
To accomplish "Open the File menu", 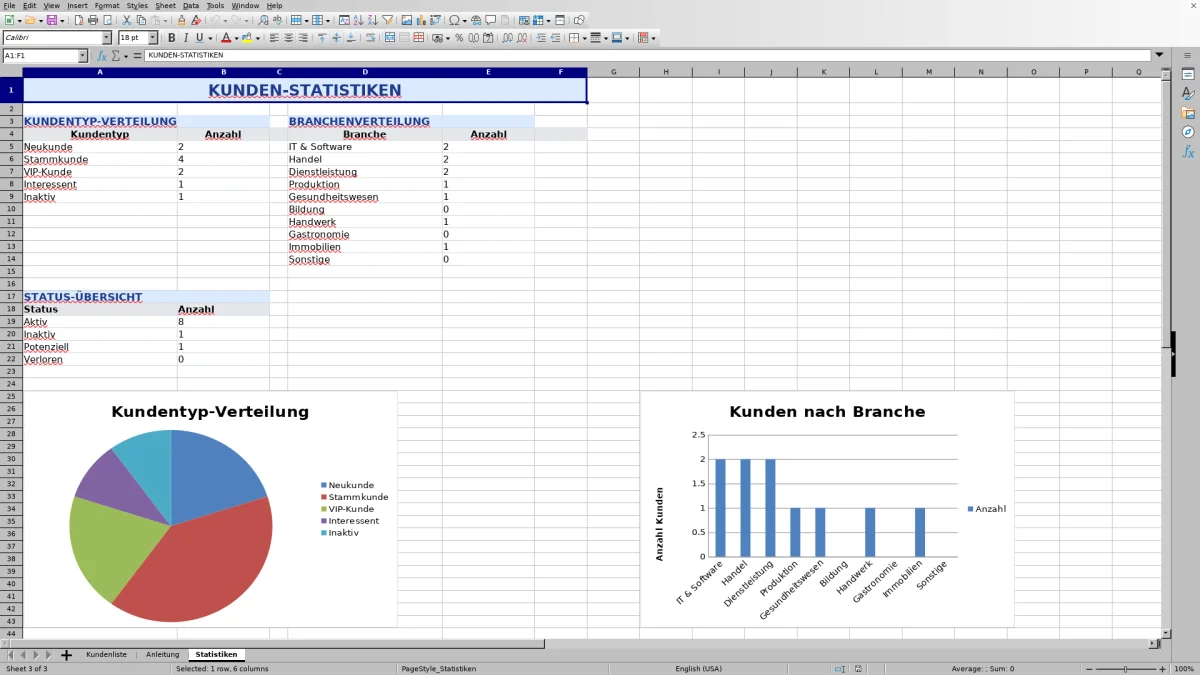I will click(9, 5).
